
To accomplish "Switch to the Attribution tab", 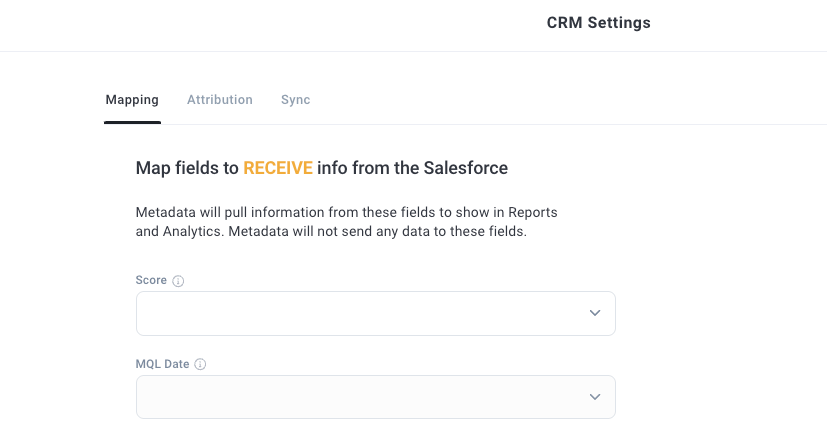I will pyautogui.click(x=219, y=100).
